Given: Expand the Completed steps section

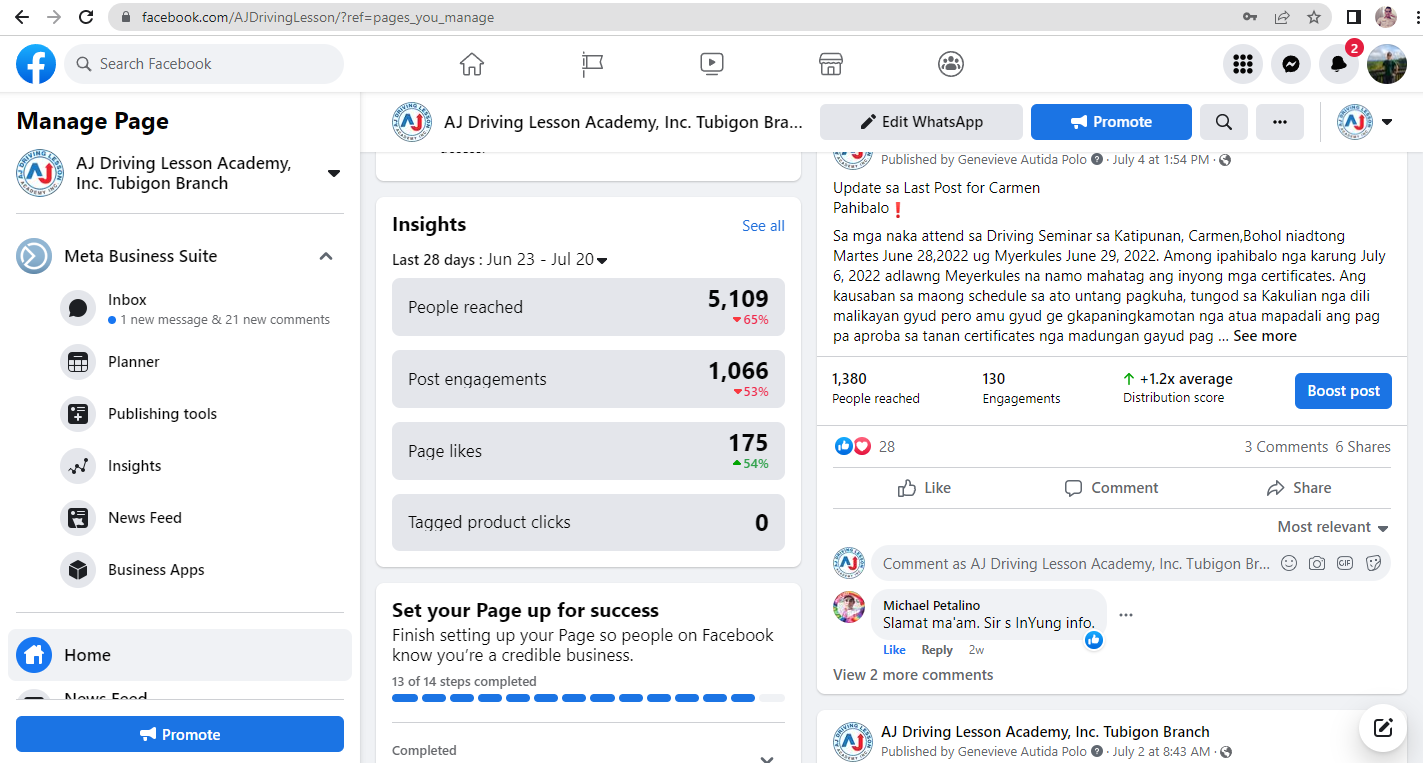Looking at the screenshot, I should (x=767, y=758).
